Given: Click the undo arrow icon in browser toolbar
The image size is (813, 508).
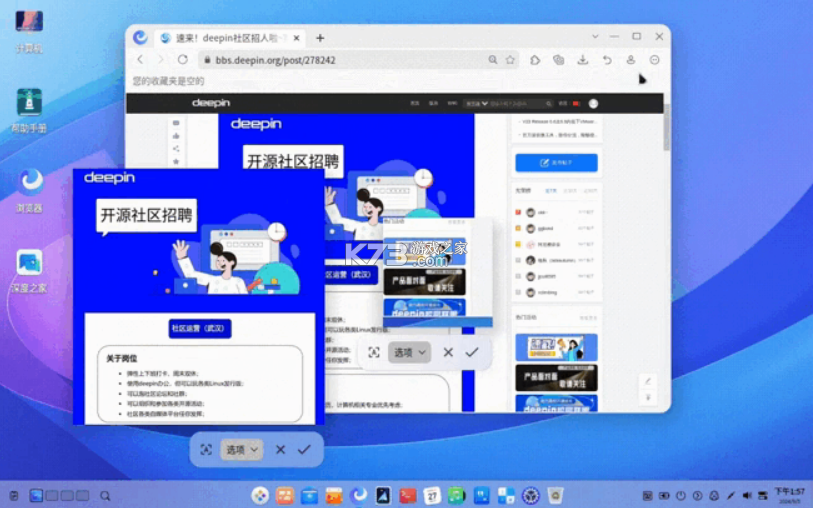Looking at the screenshot, I should point(607,60).
